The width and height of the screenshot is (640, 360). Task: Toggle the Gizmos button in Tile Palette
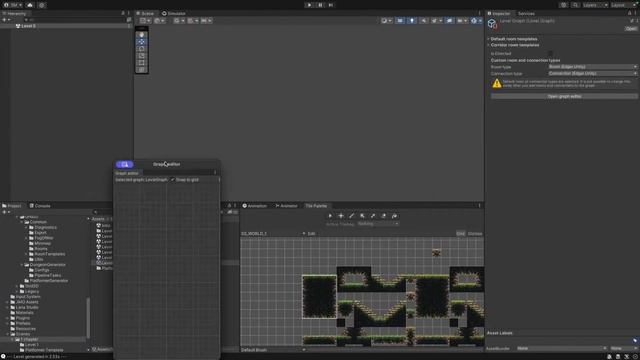(x=475, y=233)
